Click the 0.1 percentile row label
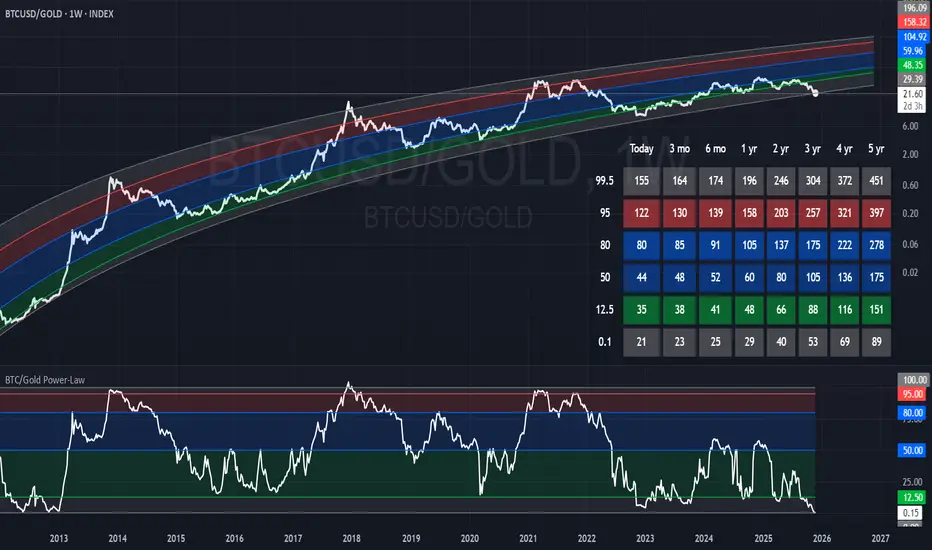 point(604,342)
